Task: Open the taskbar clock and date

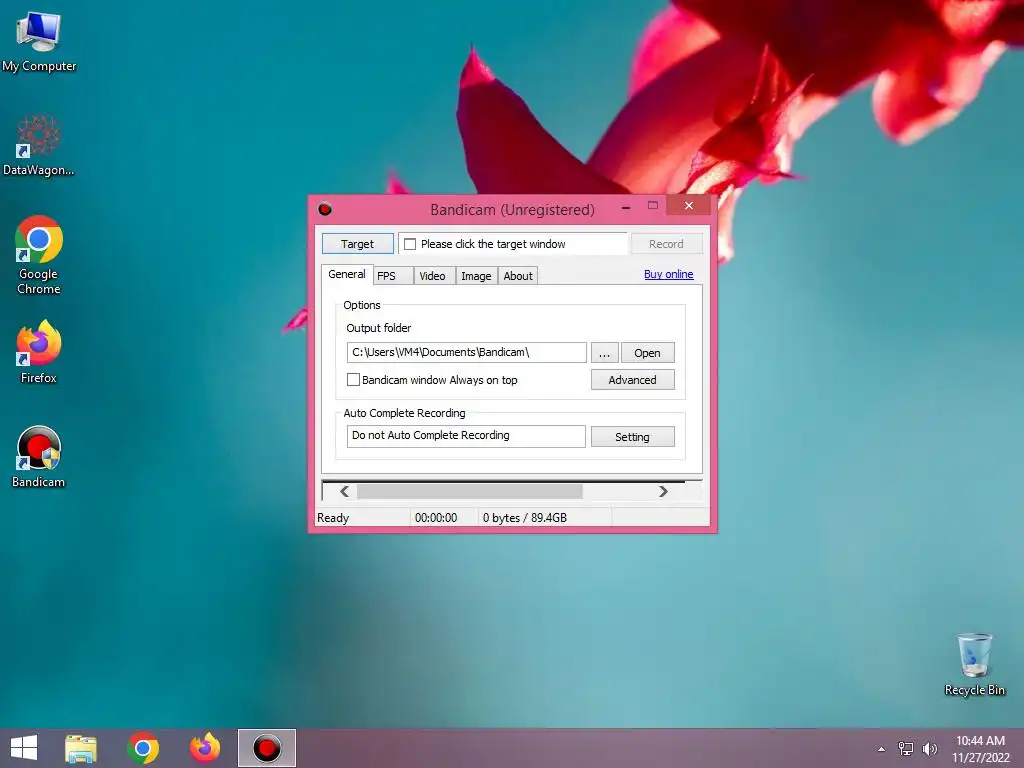Action: [980, 749]
